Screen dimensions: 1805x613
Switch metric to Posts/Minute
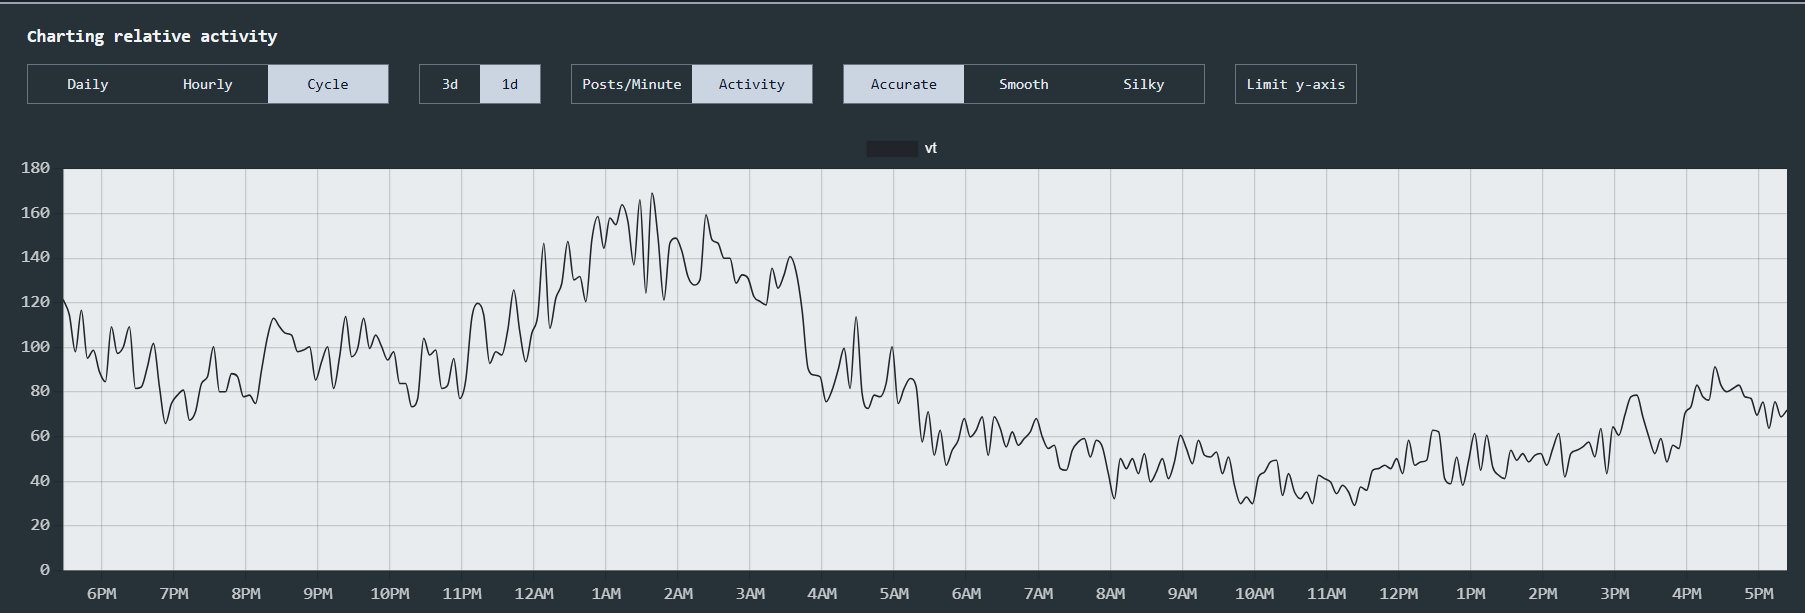pos(632,84)
